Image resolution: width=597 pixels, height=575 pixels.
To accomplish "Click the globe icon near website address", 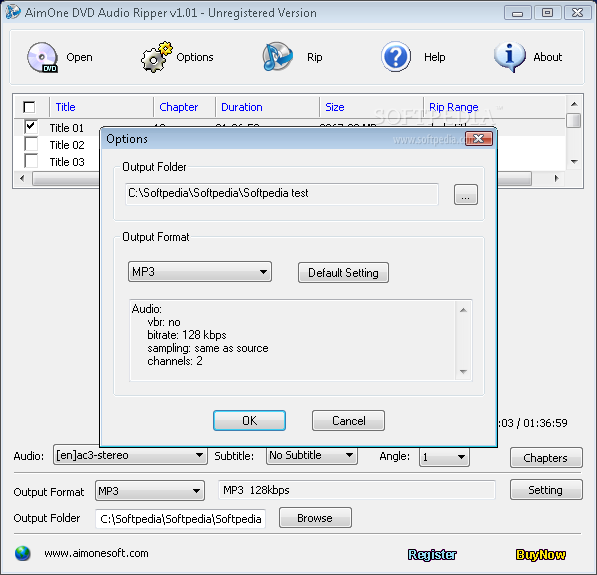I will [x=22, y=553].
